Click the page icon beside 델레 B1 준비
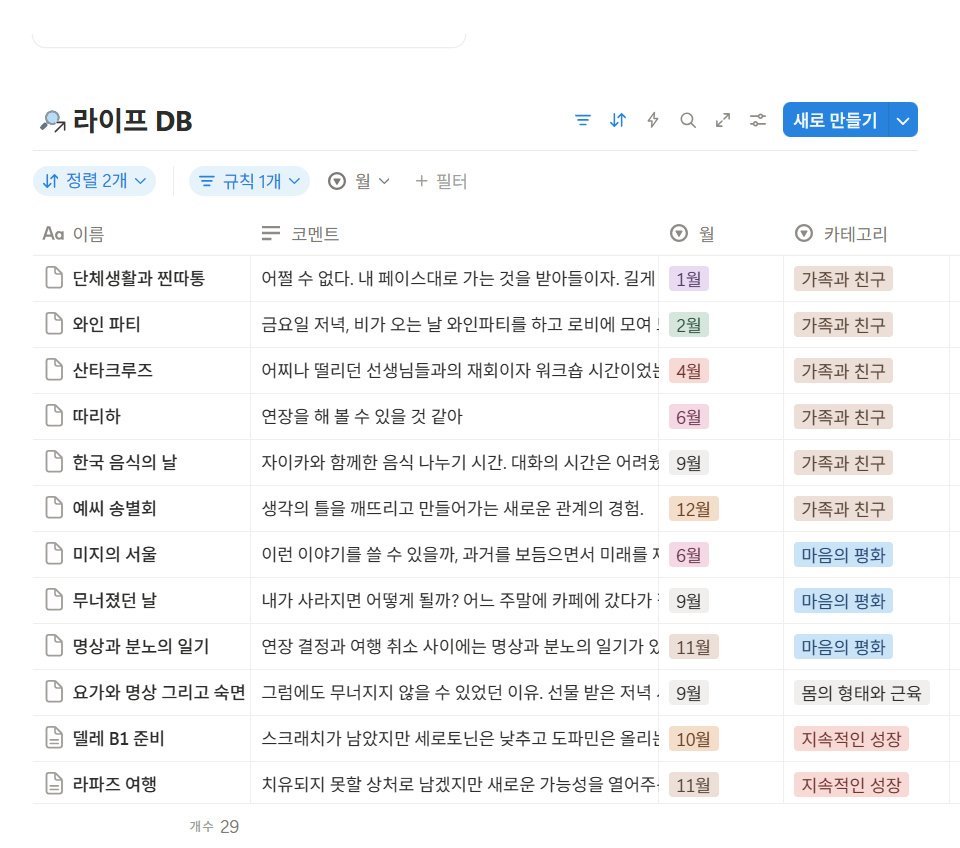Viewport: 960px width, 848px height. pos(54,738)
